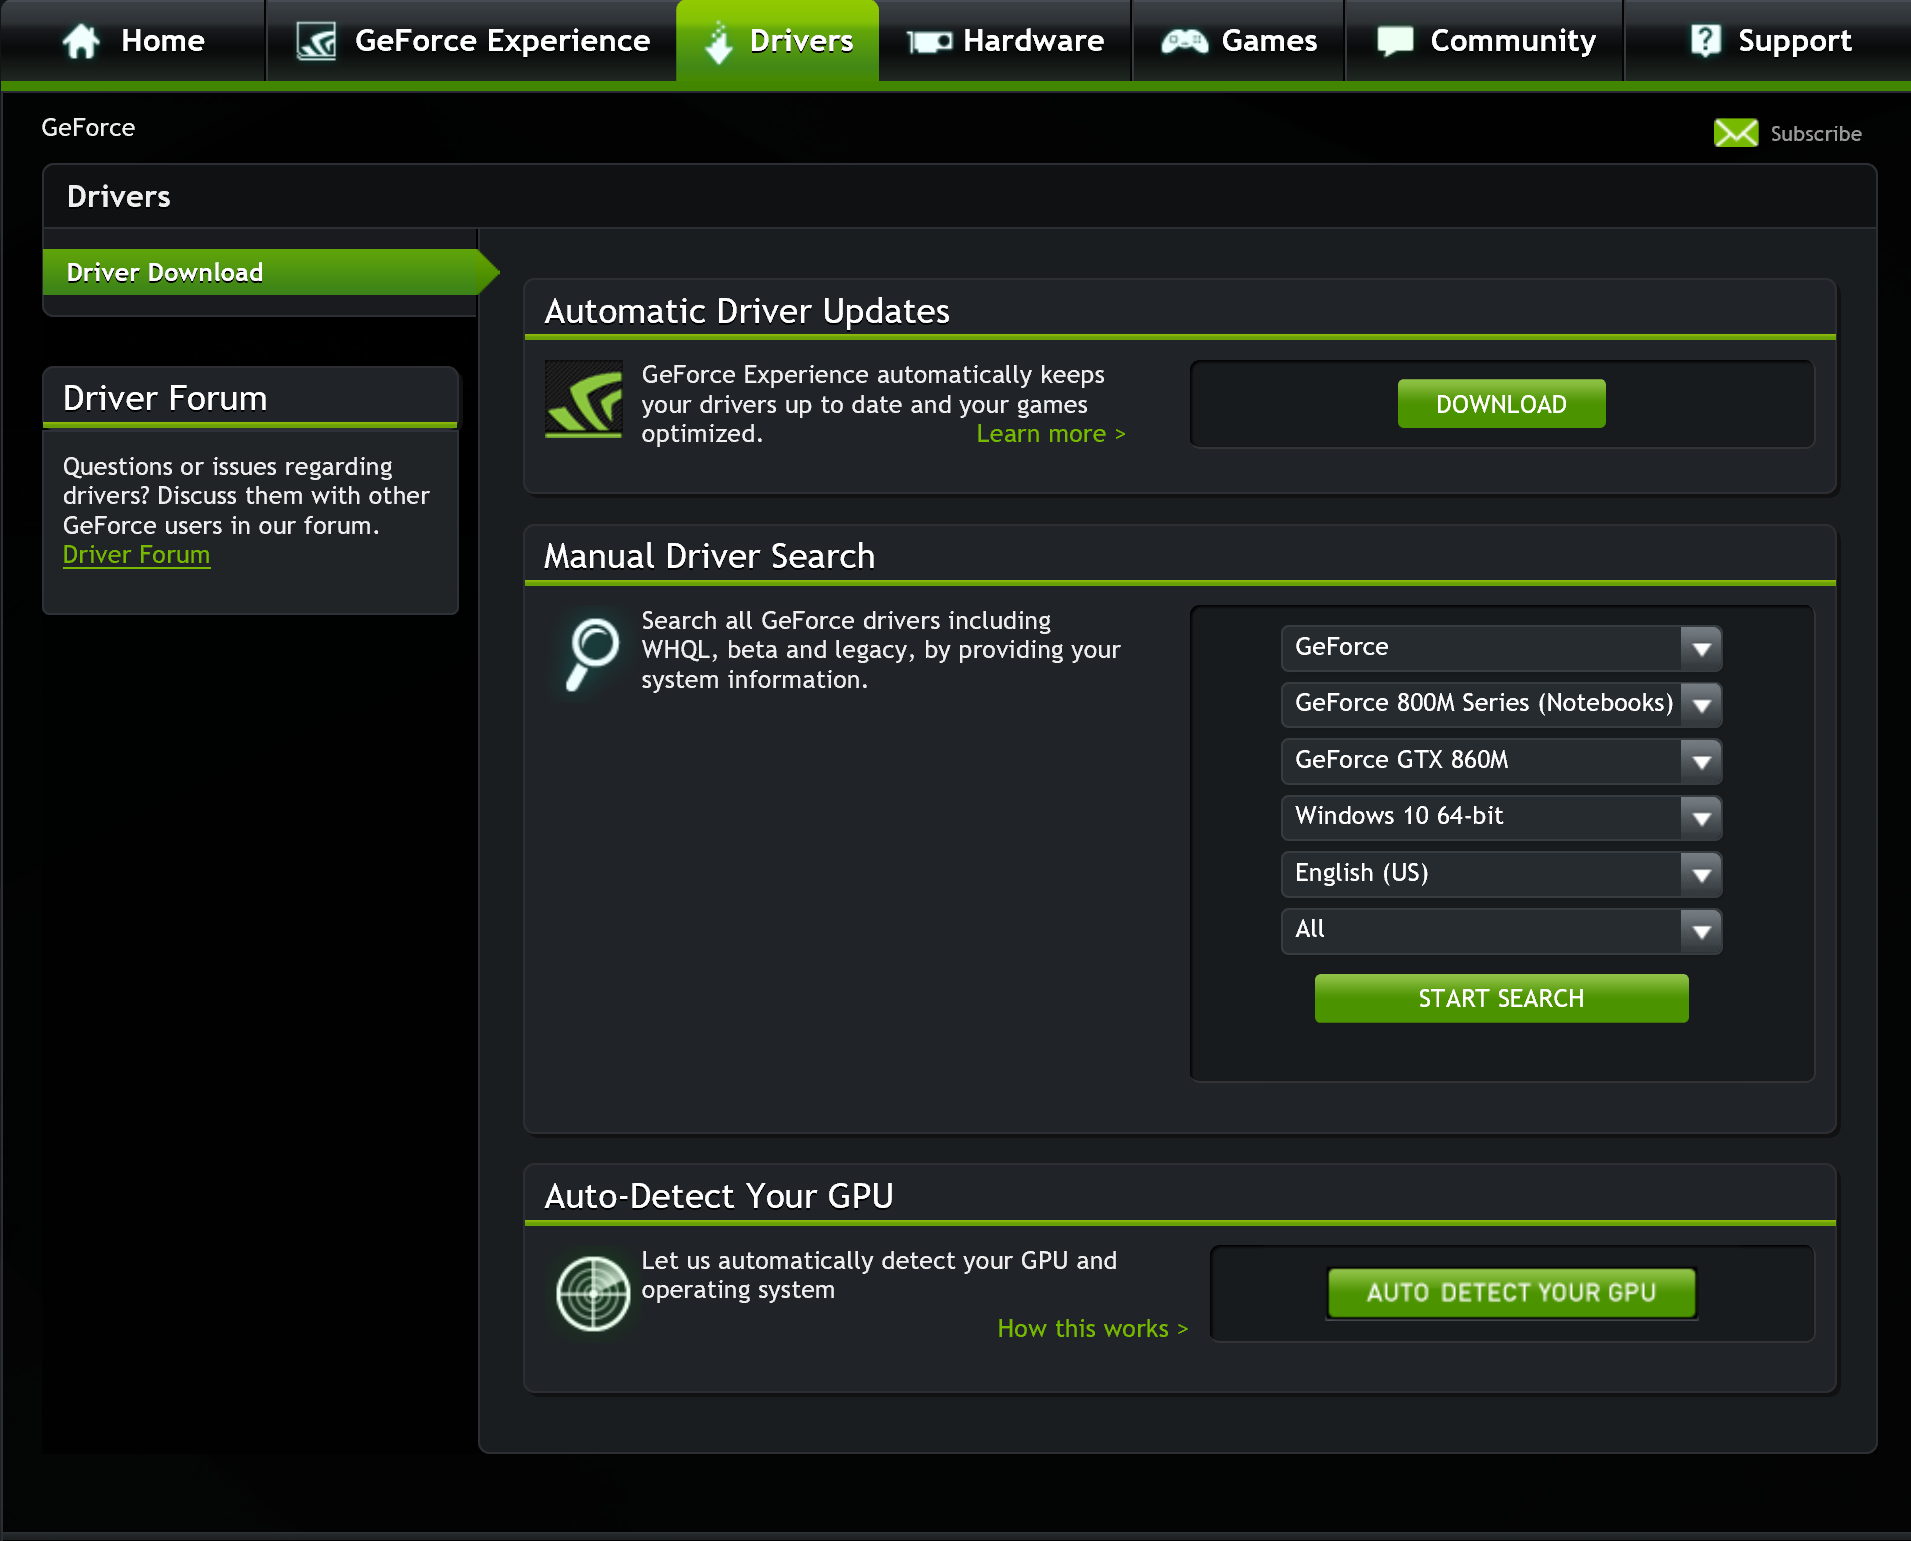The image size is (1911, 1541).
Task: Click the Community speech bubble icon
Action: click(1395, 41)
